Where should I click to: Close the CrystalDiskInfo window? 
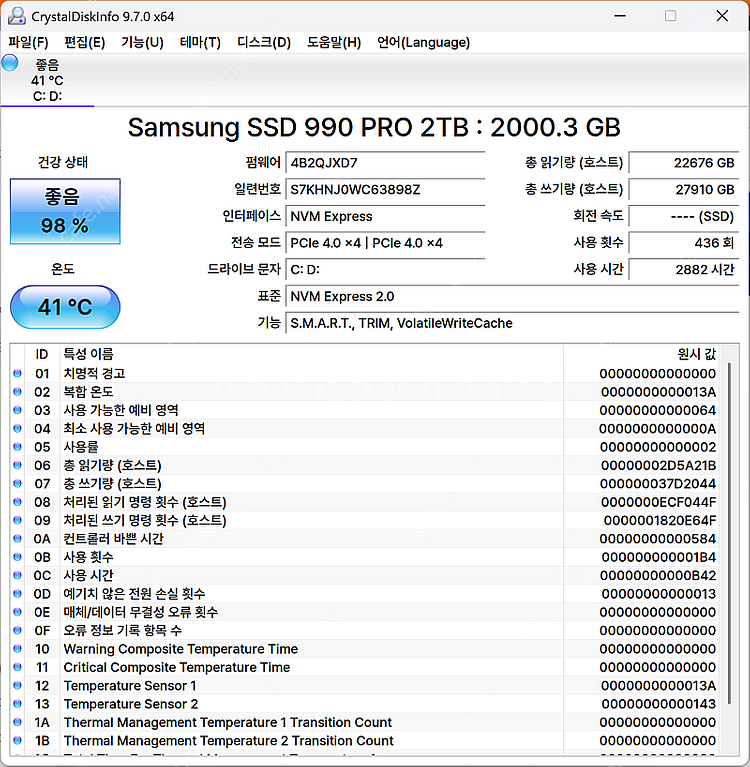click(x=722, y=16)
